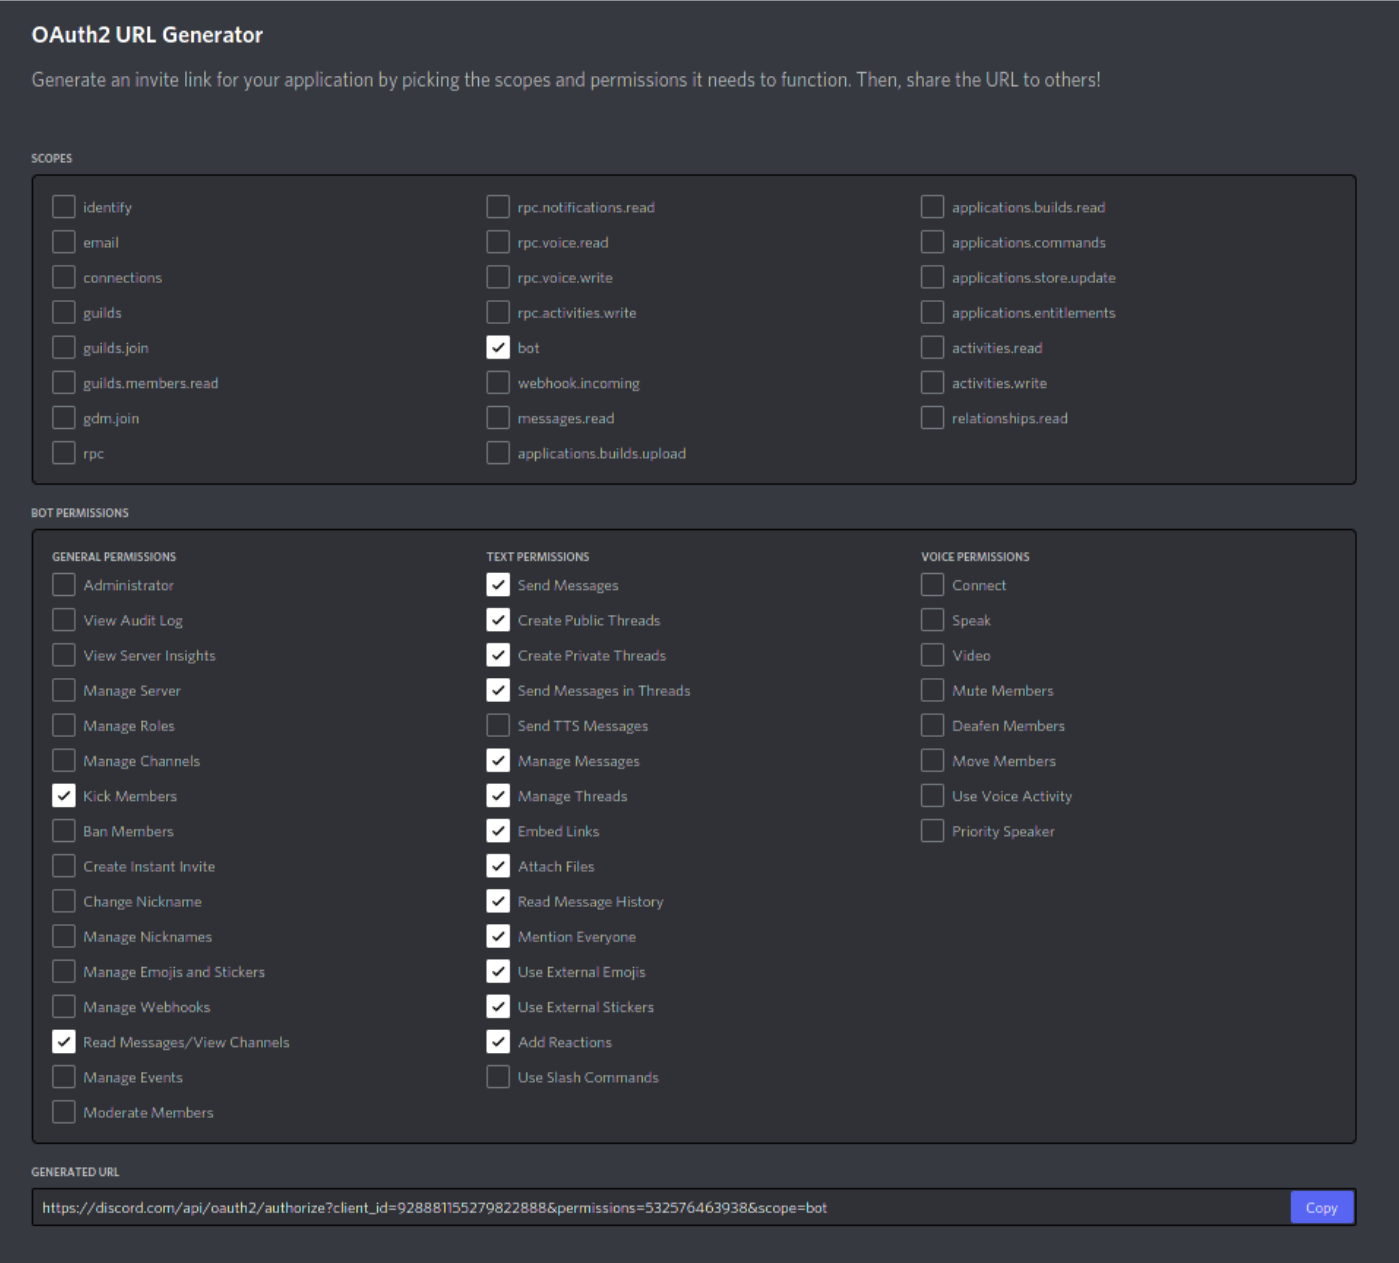
Task: Check Manage Webhooks permission
Action: click(64, 1006)
